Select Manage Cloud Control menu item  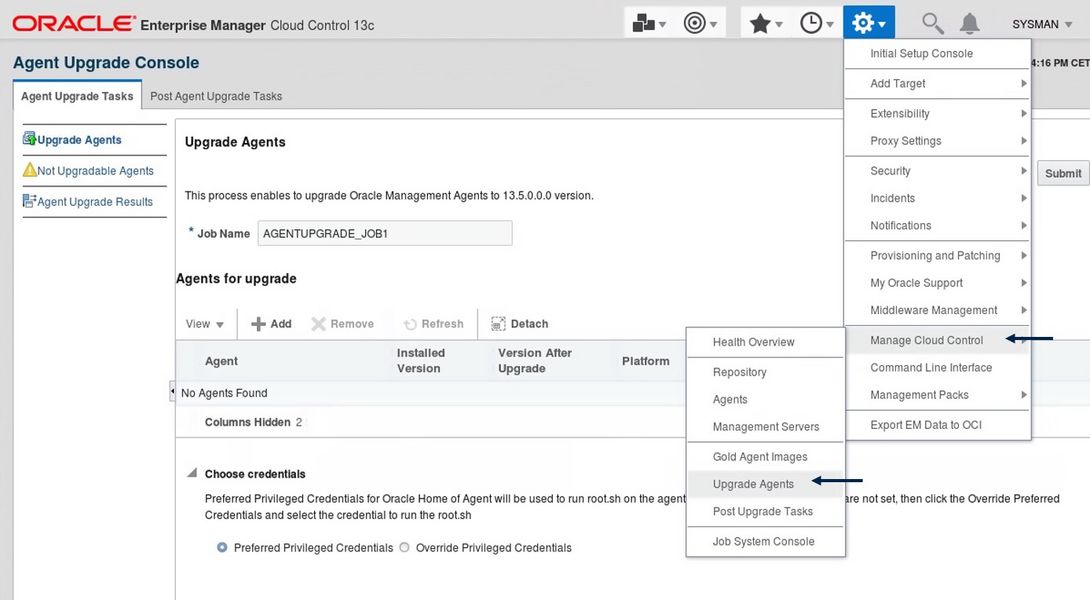click(937, 340)
